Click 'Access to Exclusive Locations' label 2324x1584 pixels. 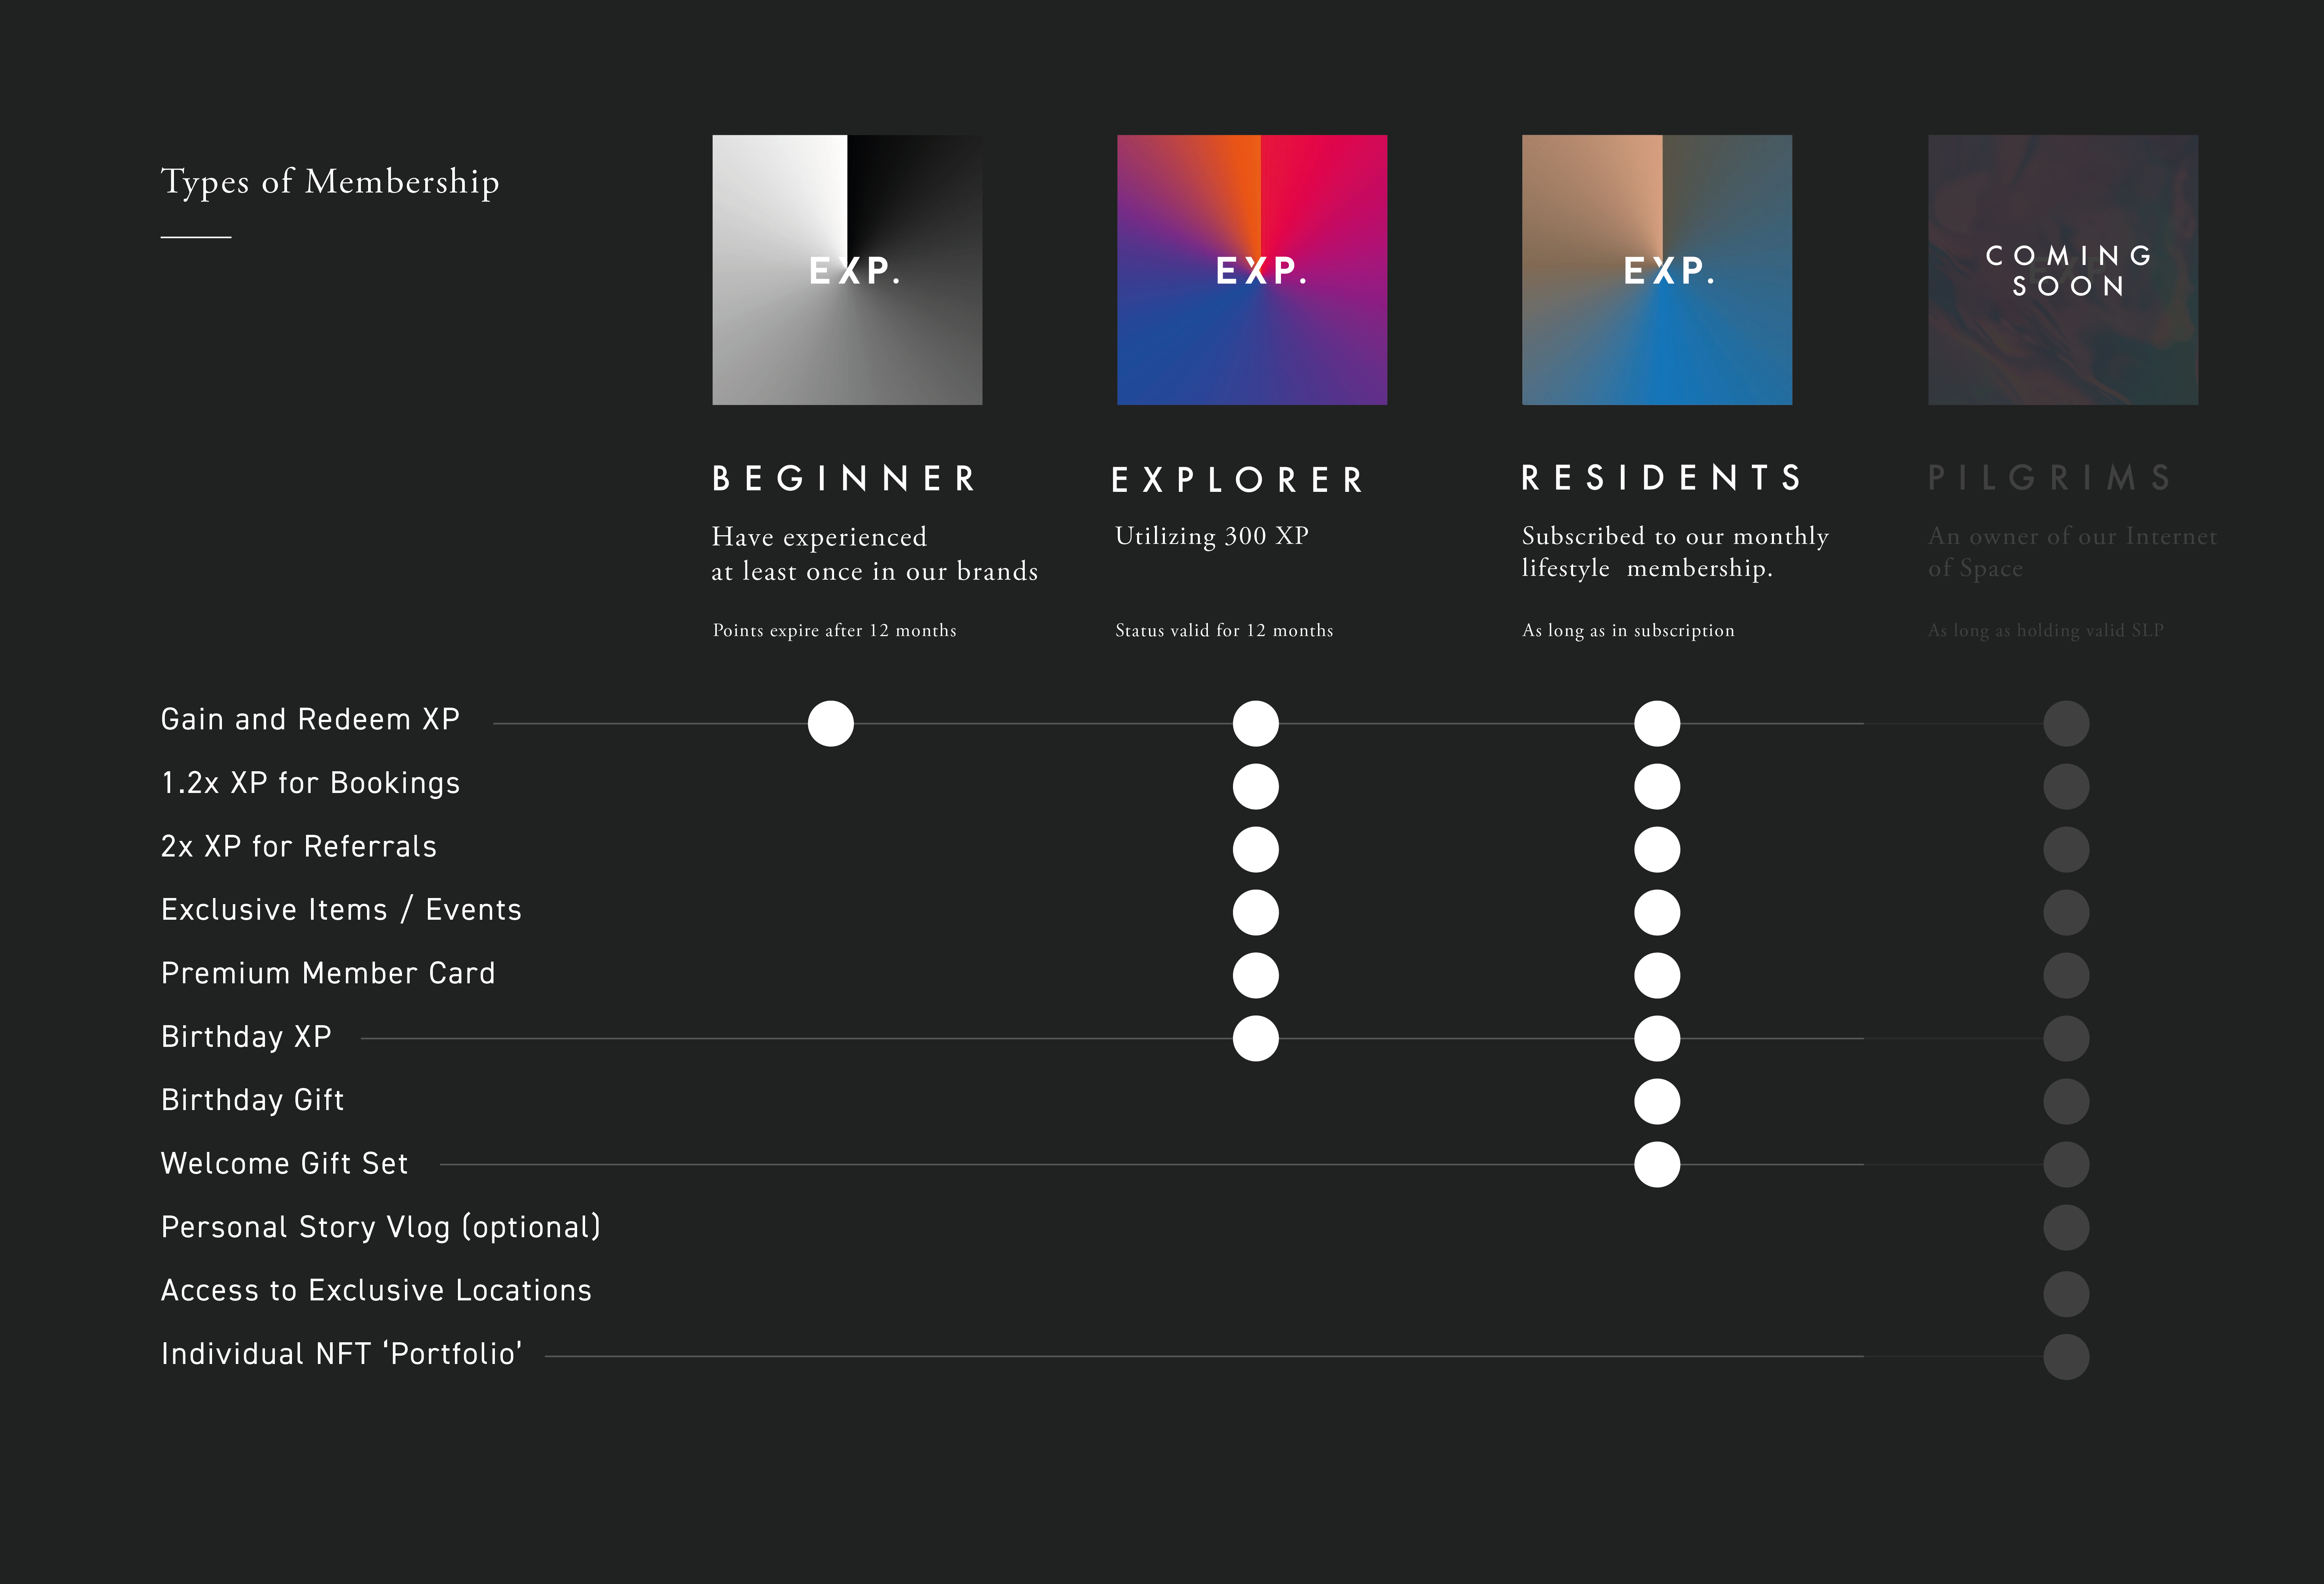tap(376, 1291)
